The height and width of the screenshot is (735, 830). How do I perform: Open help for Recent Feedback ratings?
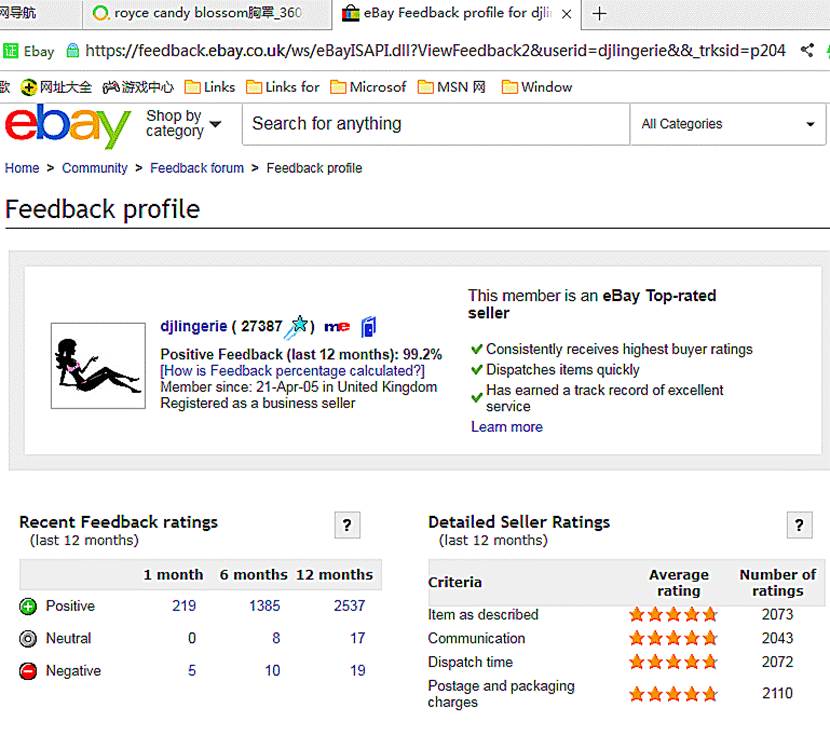click(346, 525)
